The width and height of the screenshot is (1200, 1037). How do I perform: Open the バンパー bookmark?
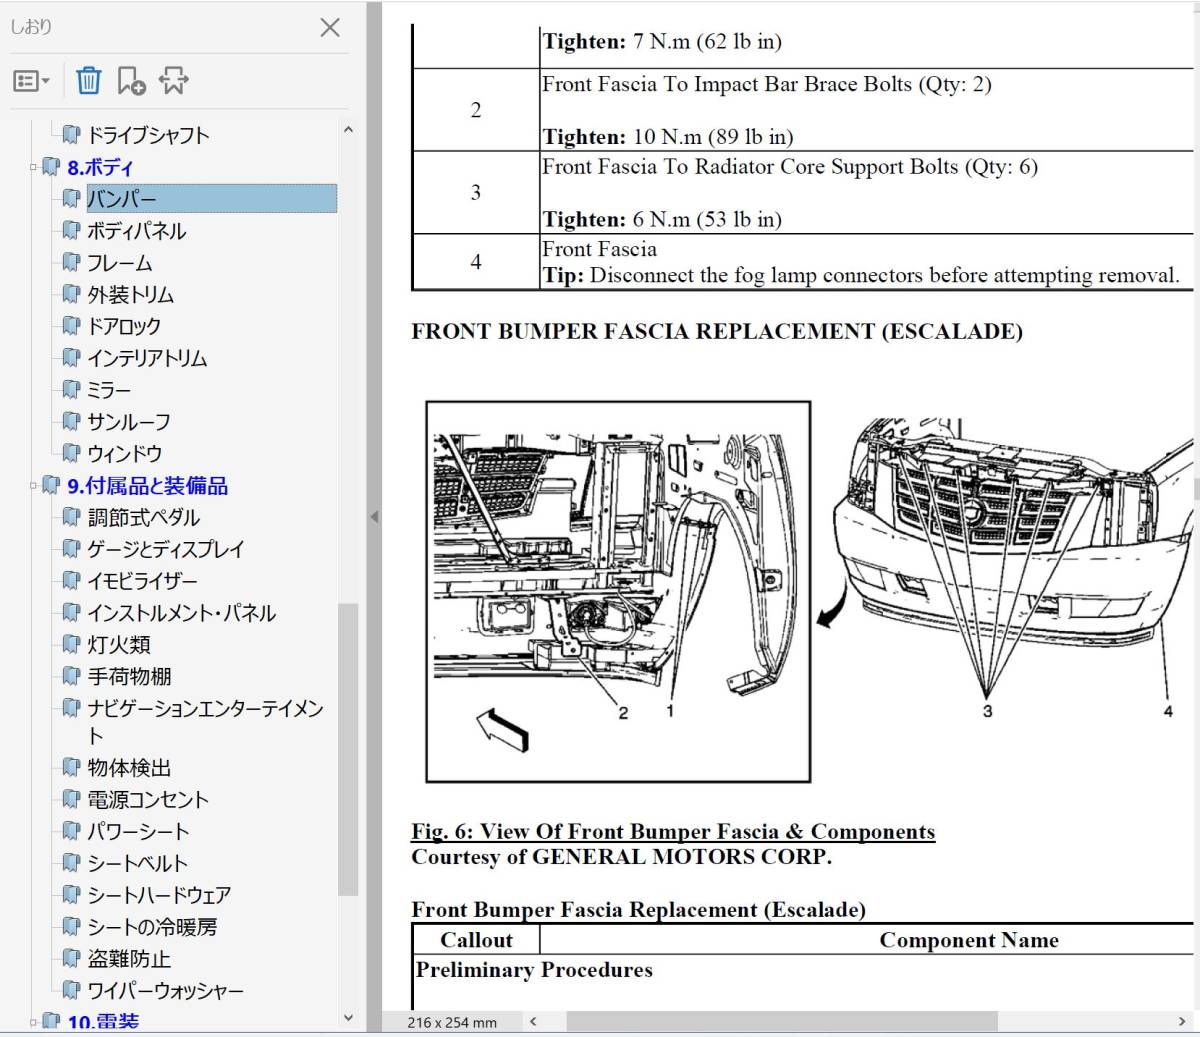point(211,199)
